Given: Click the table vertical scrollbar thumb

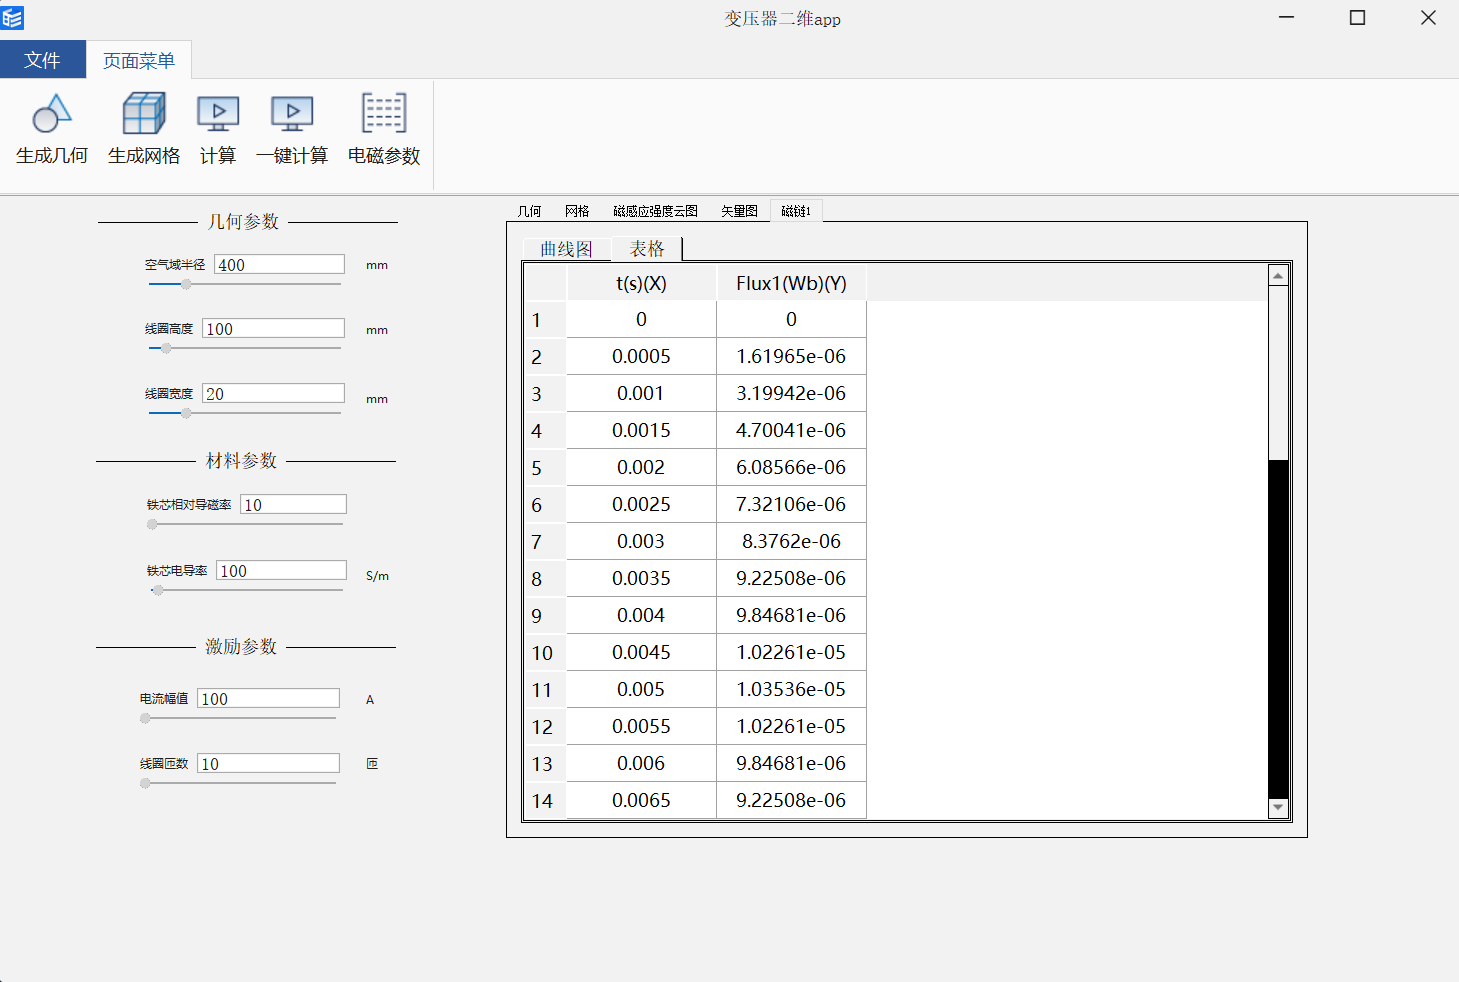Looking at the screenshot, I should pos(1278,372).
